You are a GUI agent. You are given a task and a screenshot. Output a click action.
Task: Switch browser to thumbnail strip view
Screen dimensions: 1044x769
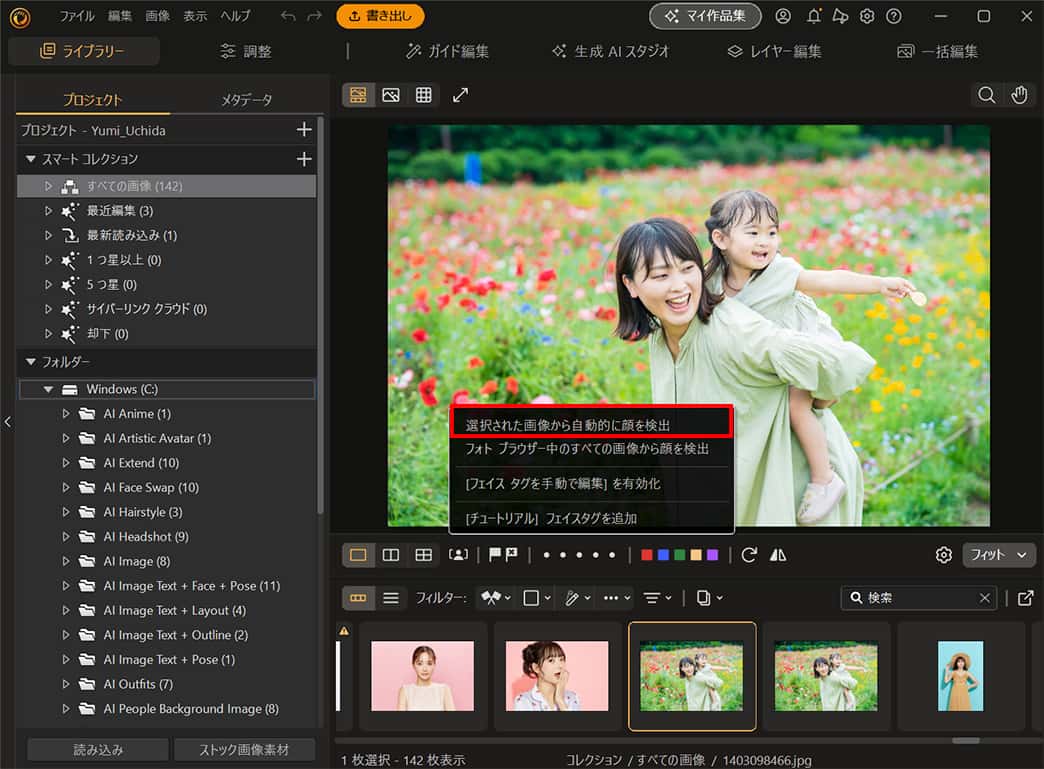click(x=358, y=598)
